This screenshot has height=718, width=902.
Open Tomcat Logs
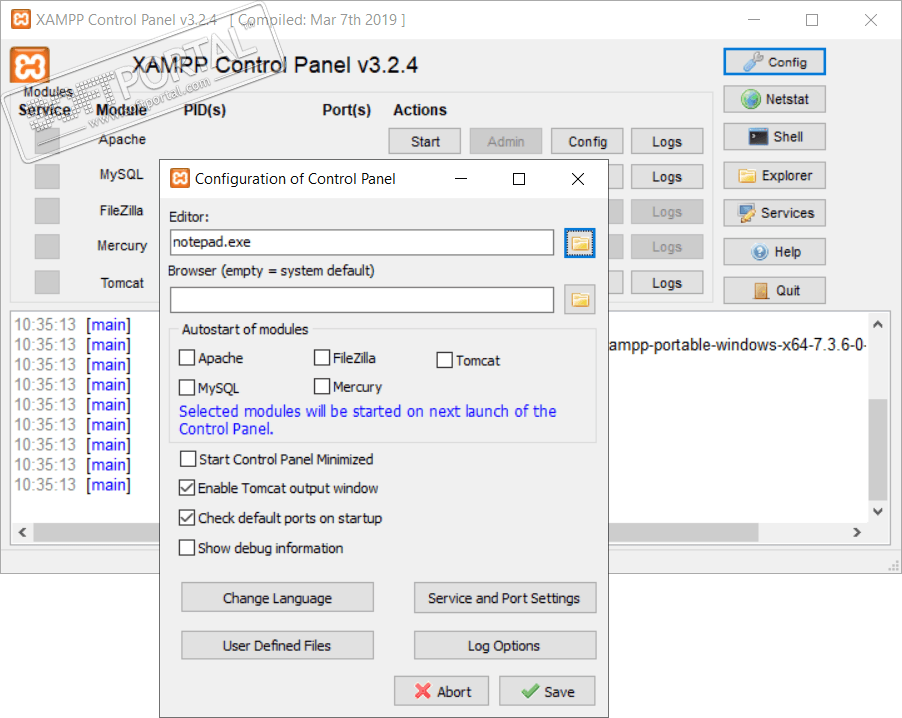tap(667, 282)
